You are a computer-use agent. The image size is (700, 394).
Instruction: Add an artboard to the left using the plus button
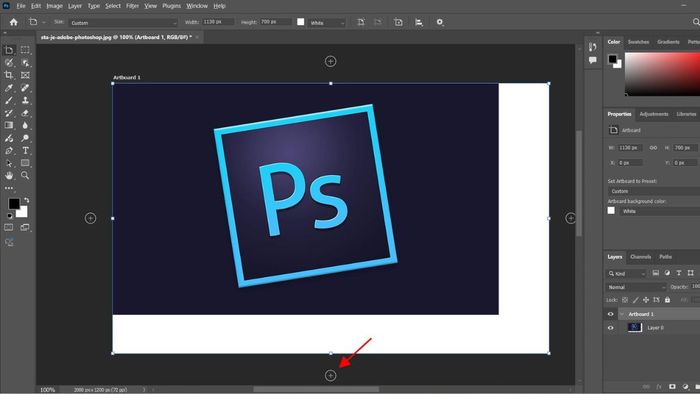pos(90,218)
